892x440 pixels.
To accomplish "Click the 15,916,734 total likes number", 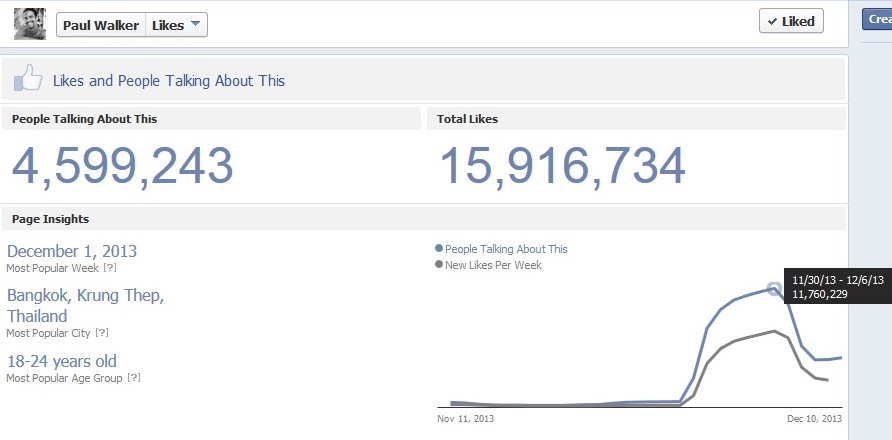I will click(562, 166).
